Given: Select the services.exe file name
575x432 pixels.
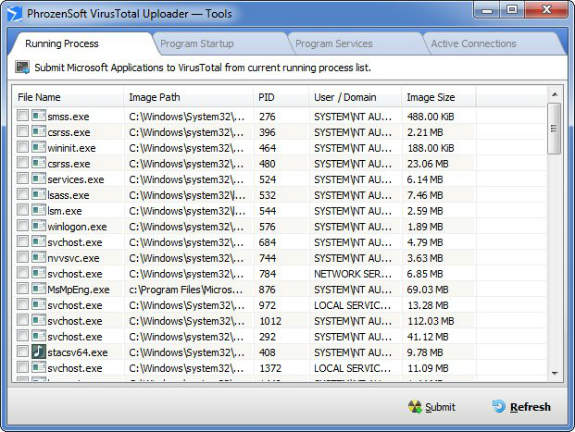Looking at the screenshot, I should pos(76,180).
